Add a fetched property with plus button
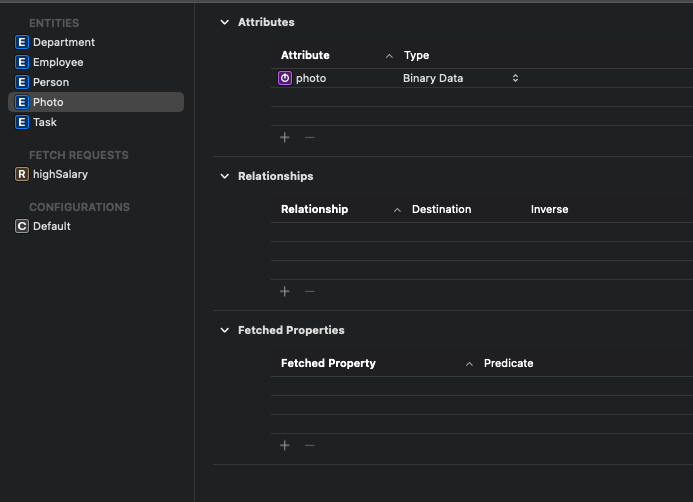This screenshot has height=502, width=693. tap(285, 445)
